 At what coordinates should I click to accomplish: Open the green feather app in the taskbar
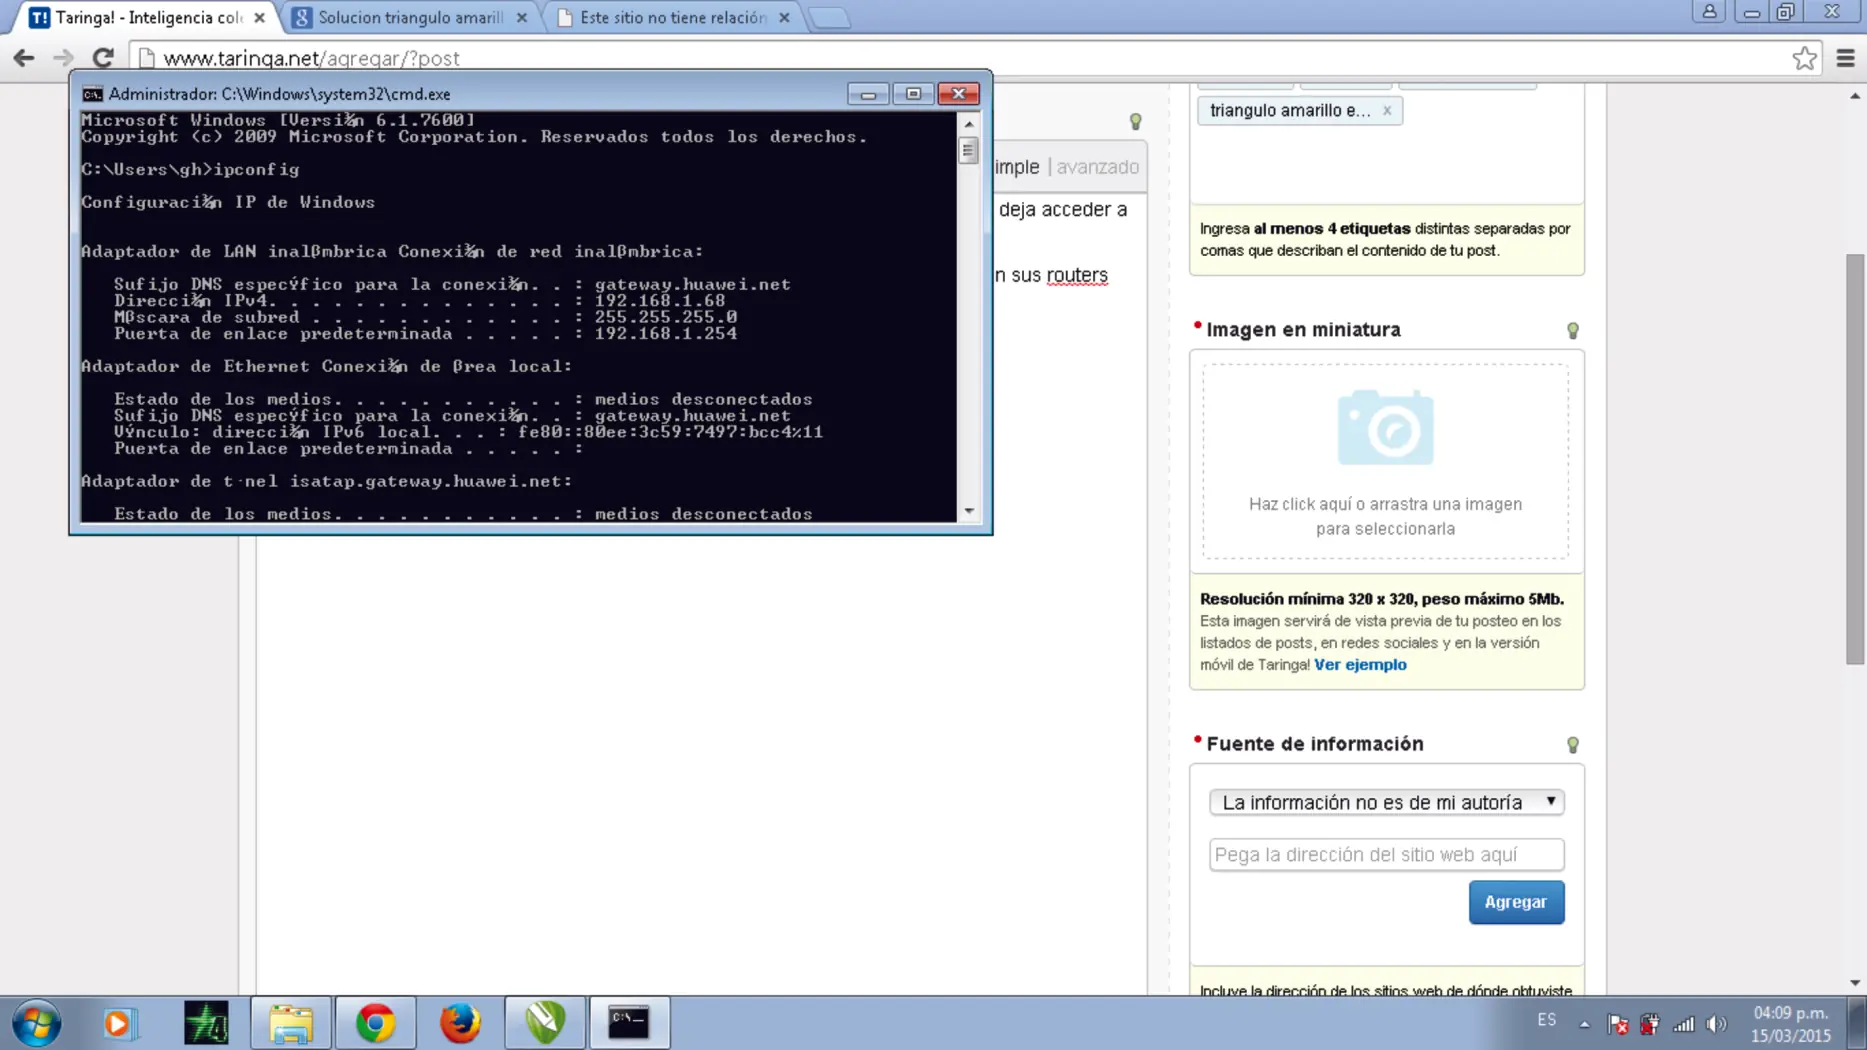point(545,1023)
